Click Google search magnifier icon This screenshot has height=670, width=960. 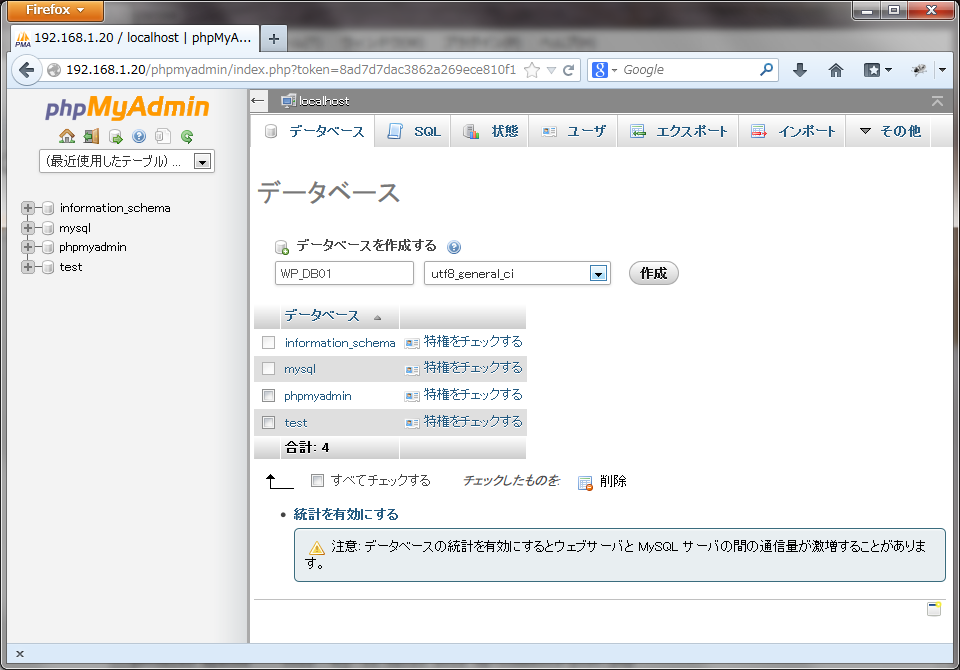(766, 70)
